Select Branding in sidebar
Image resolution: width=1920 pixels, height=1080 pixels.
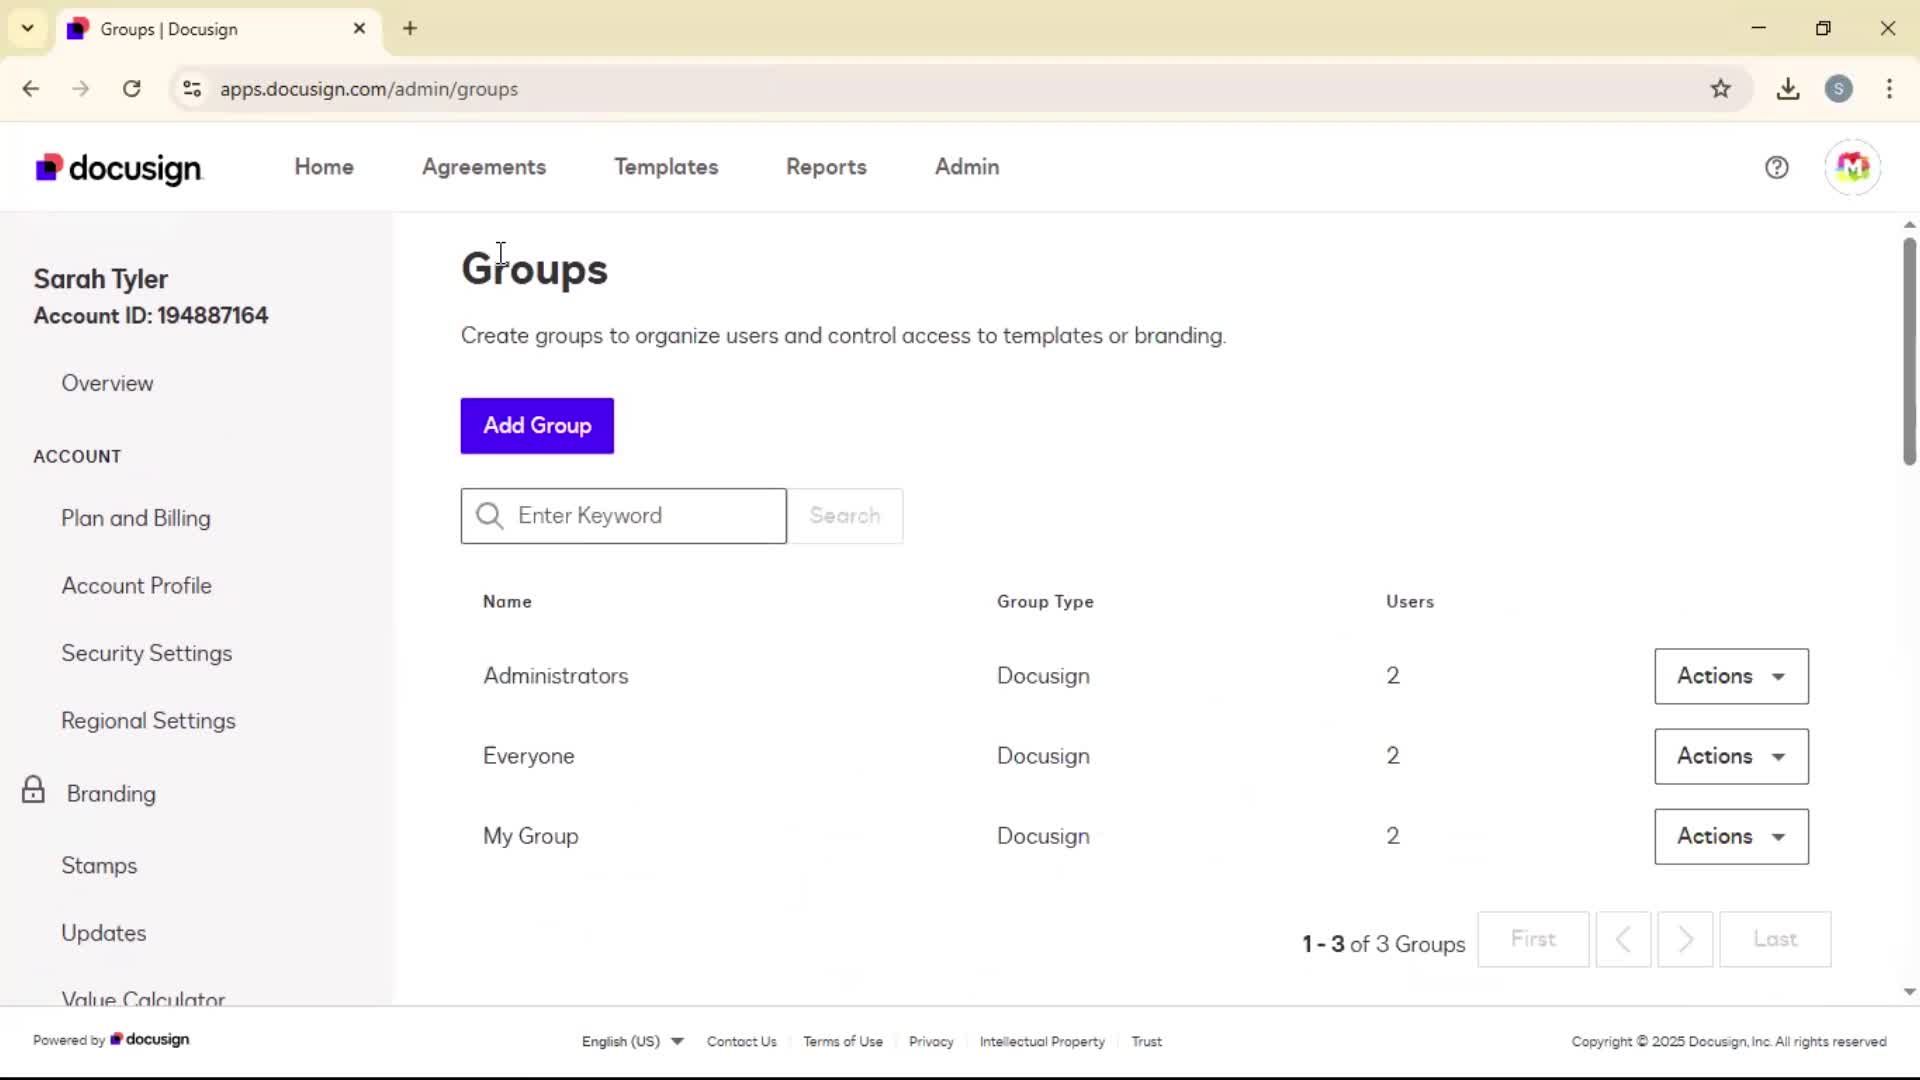[x=111, y=794]
